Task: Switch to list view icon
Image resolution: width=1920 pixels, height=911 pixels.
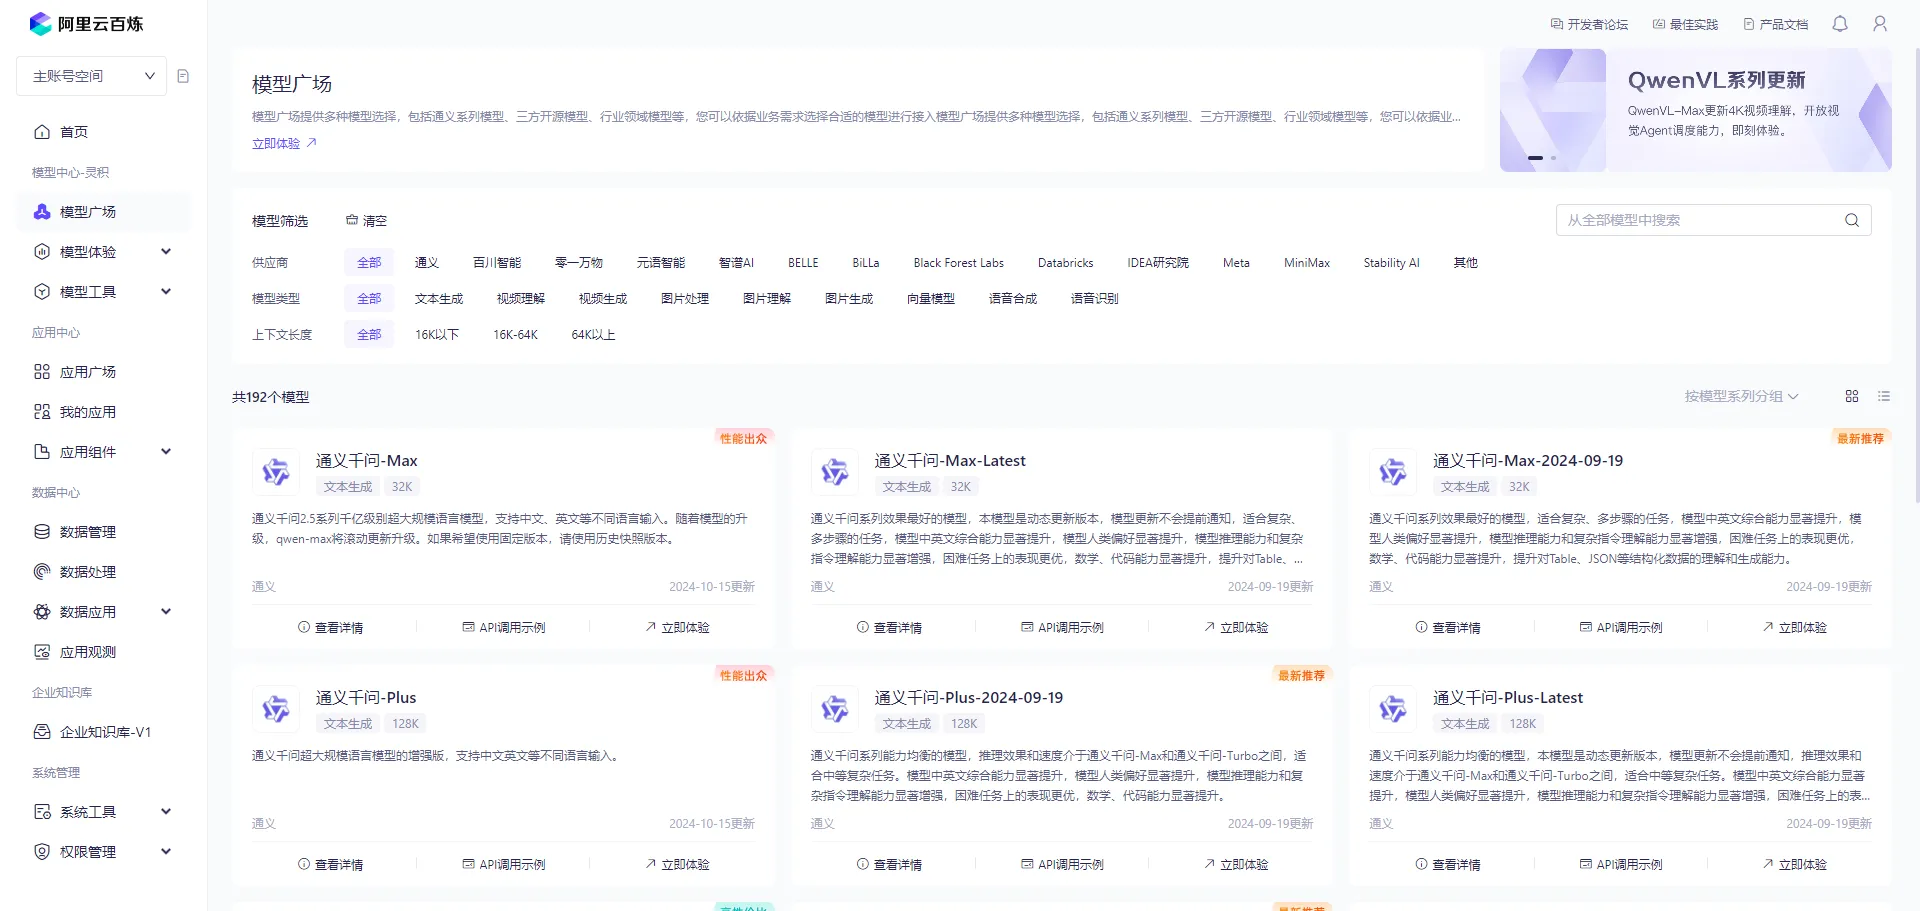Action: tap(1884, 396)
